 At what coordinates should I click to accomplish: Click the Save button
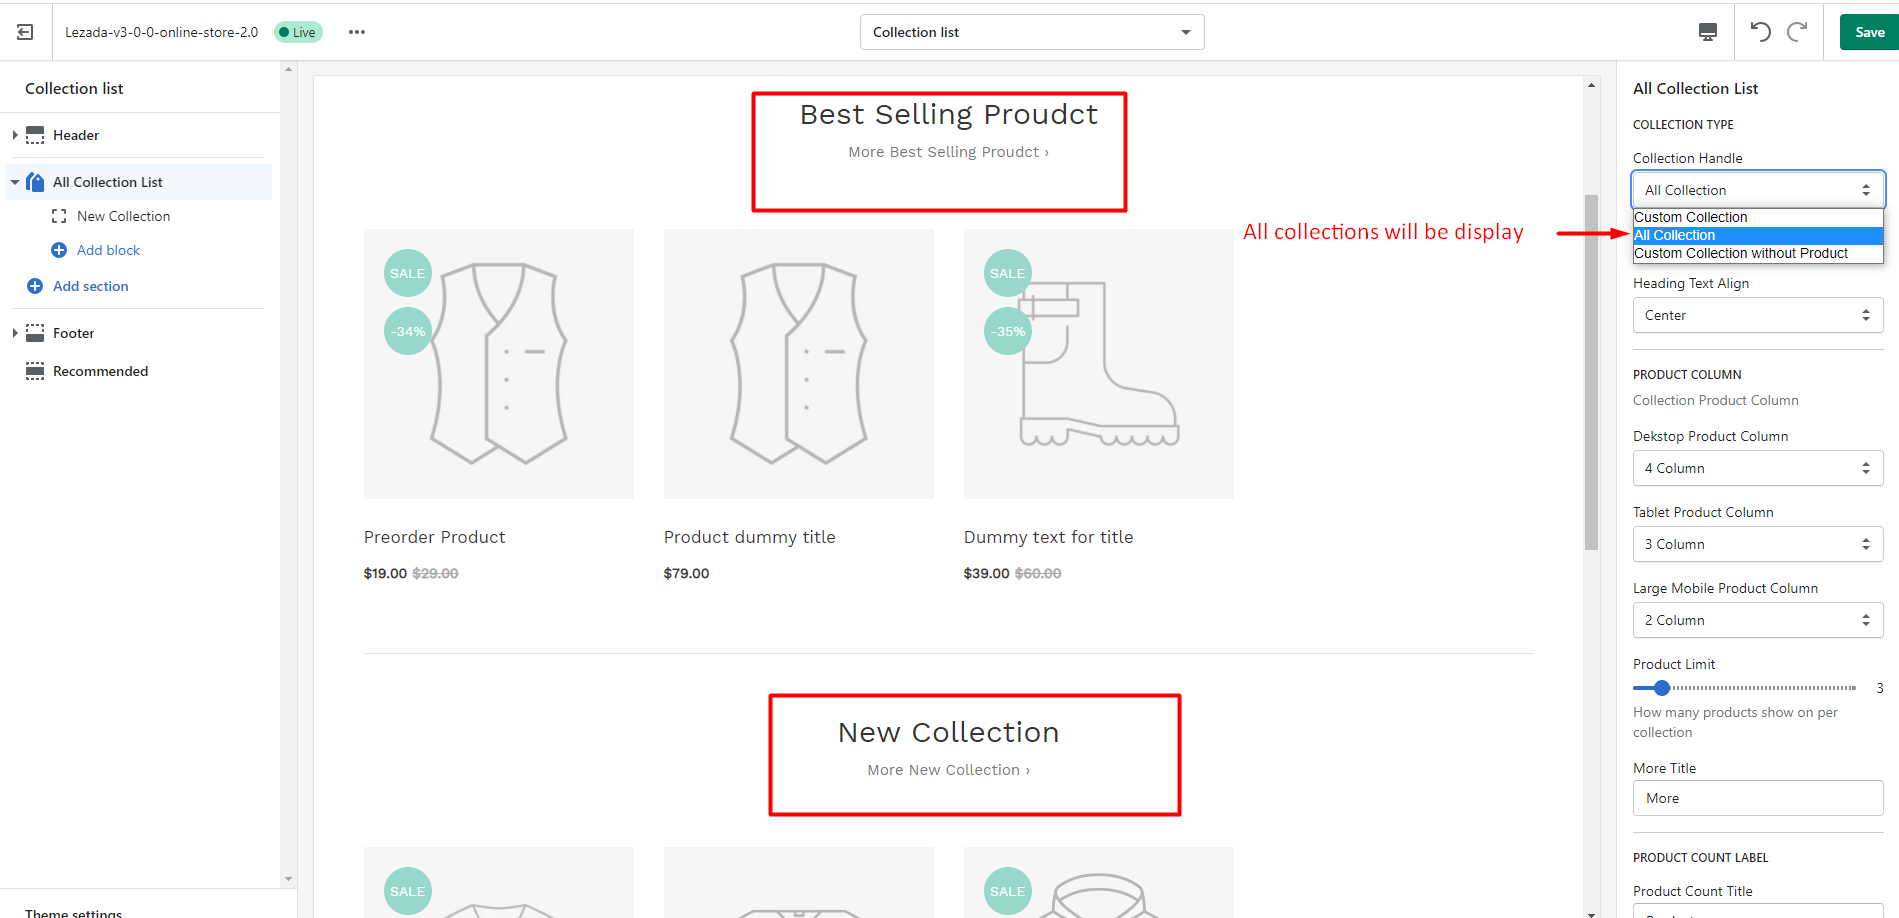coord(1868,31)
